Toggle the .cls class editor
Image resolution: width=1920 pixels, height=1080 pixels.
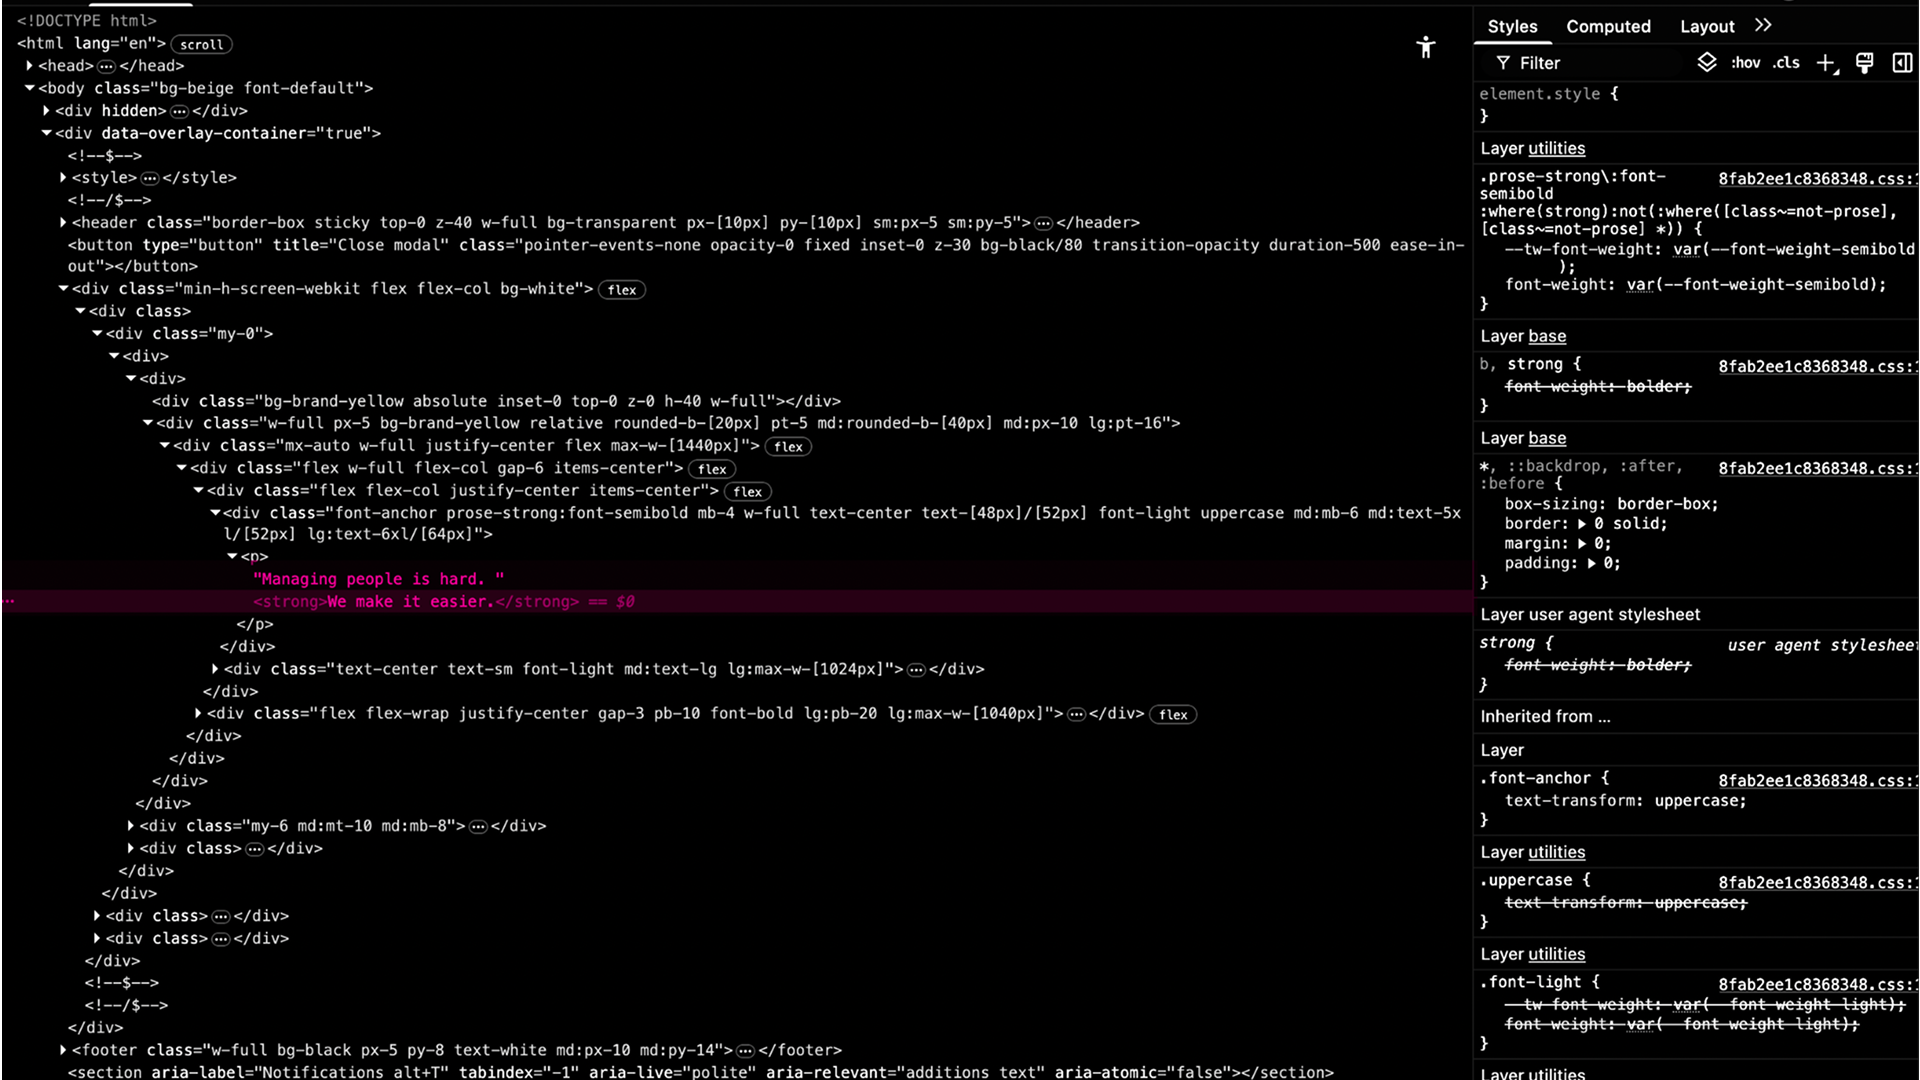coord(1786,62)
